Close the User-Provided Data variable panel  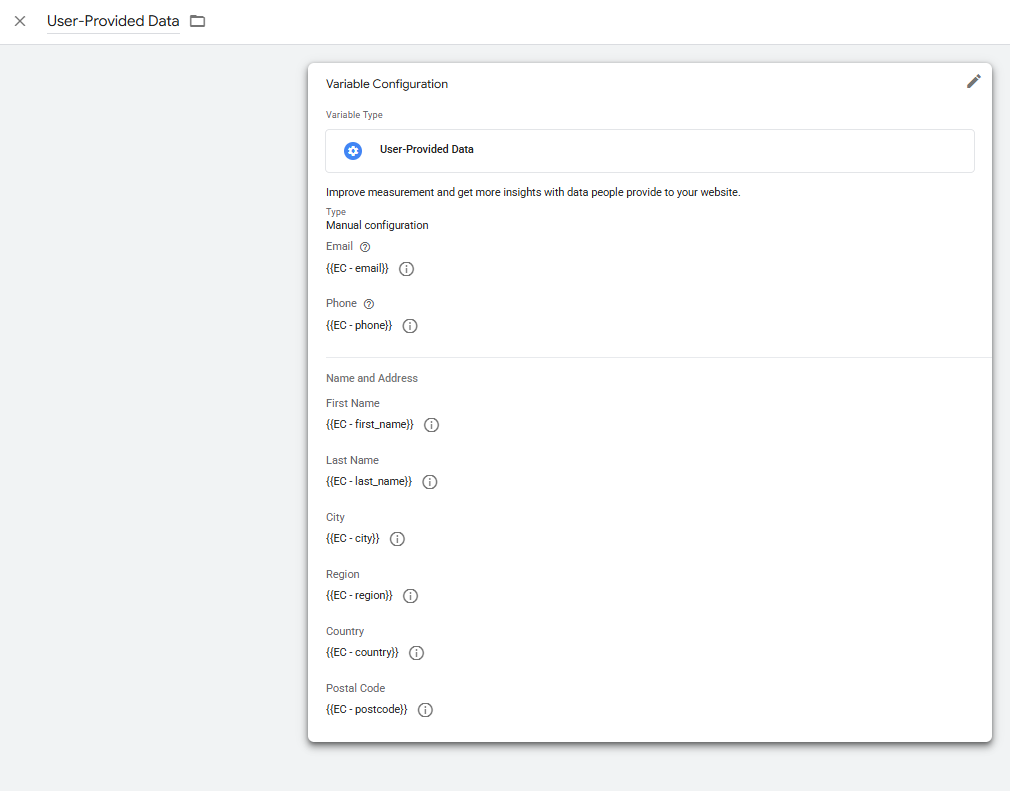[20, 21]
